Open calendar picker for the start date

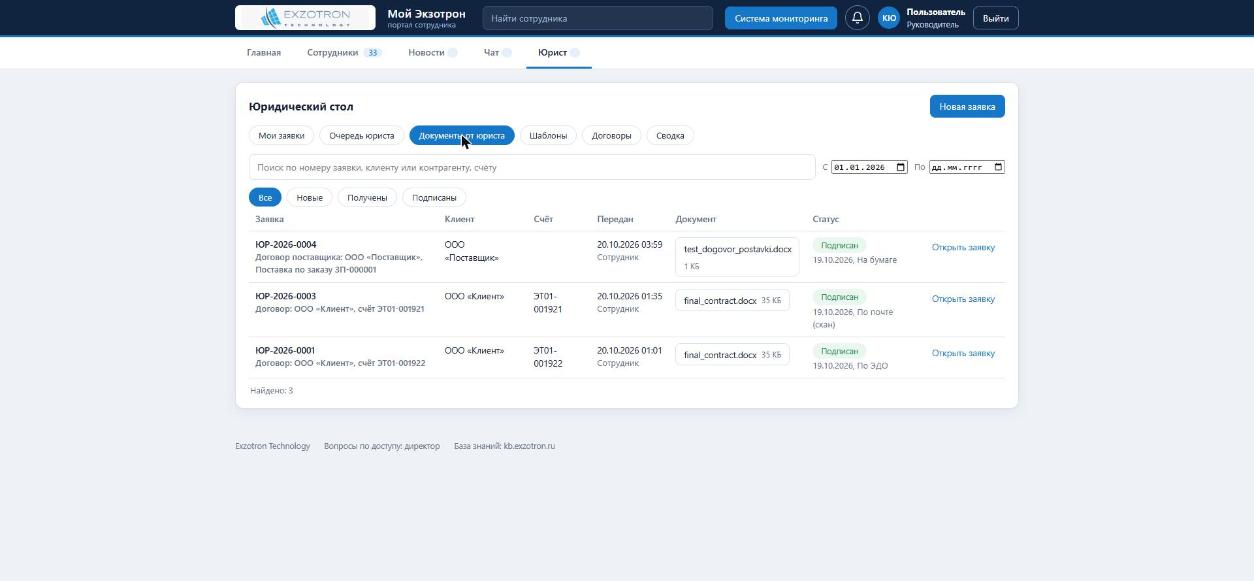coord(900,167)
